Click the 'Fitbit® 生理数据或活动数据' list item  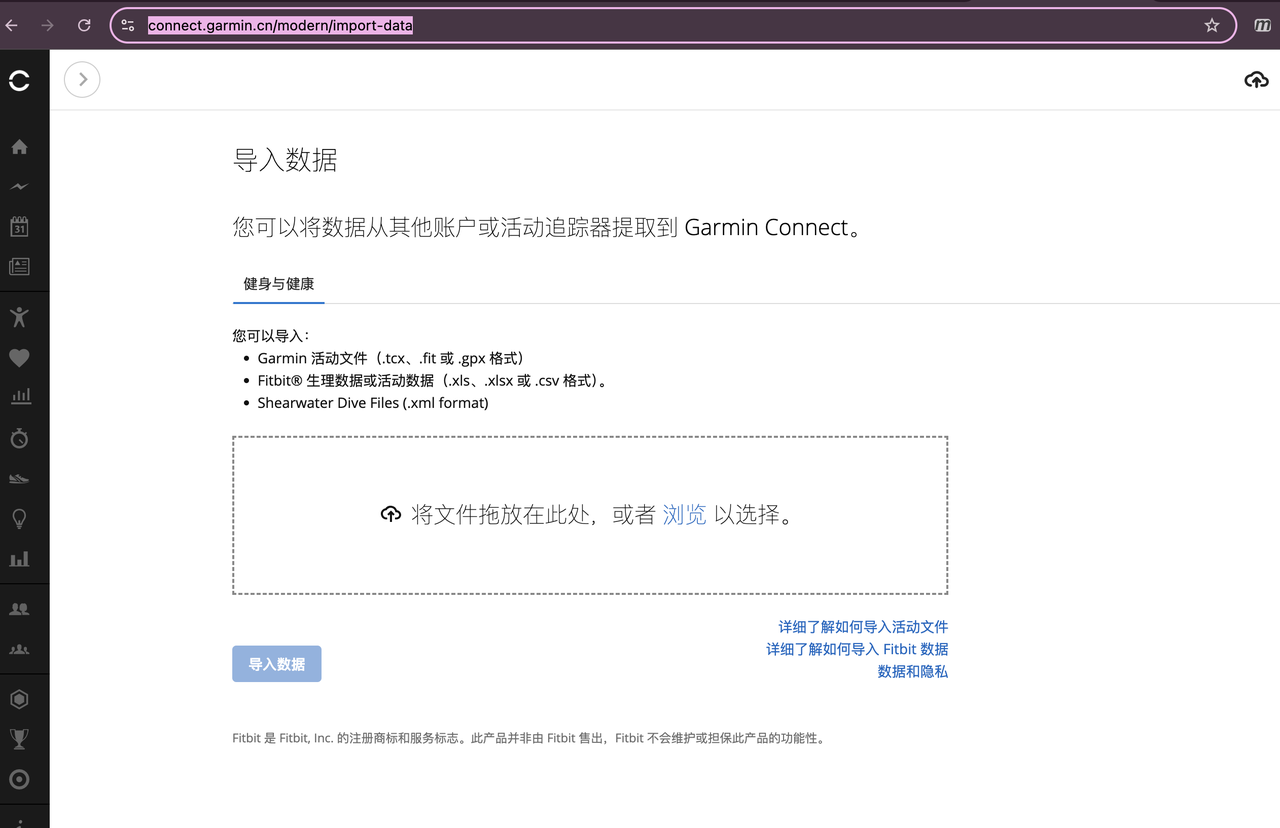click(x=433, y=381)
